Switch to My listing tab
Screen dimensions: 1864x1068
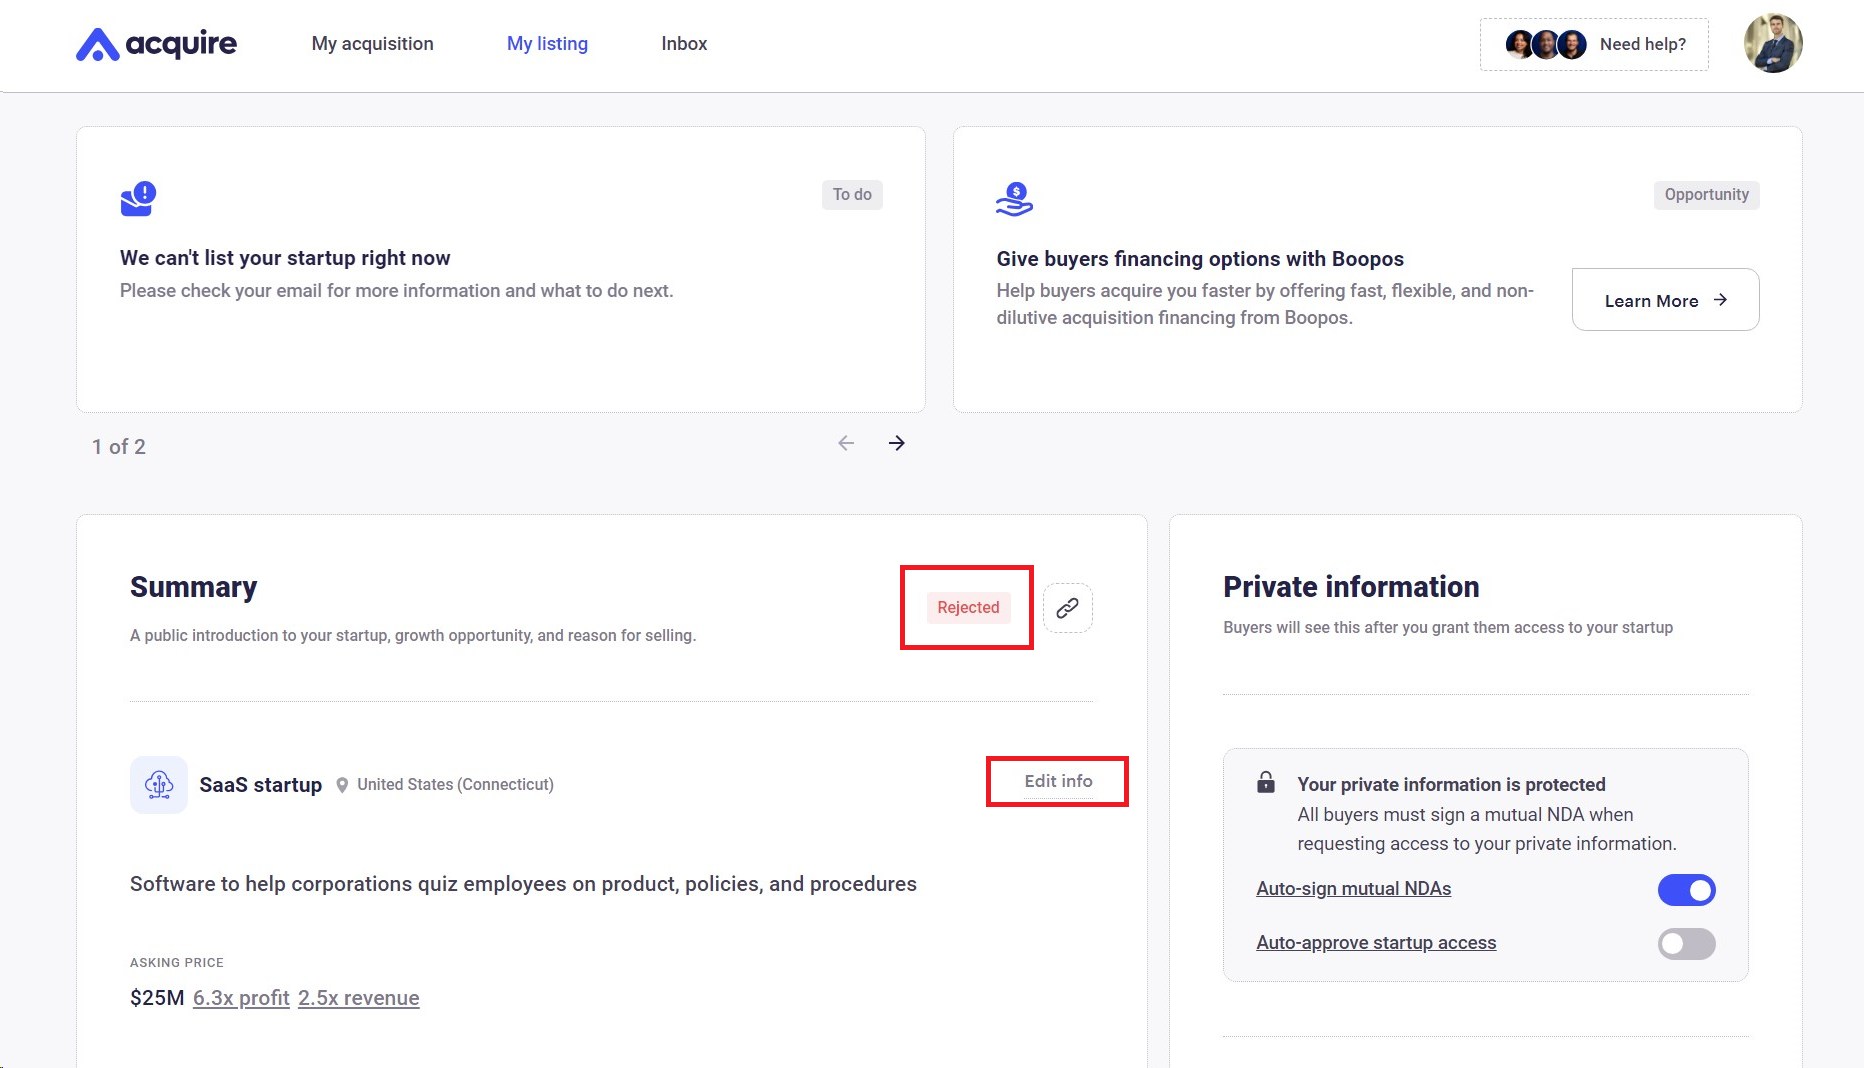click(547, 44)
